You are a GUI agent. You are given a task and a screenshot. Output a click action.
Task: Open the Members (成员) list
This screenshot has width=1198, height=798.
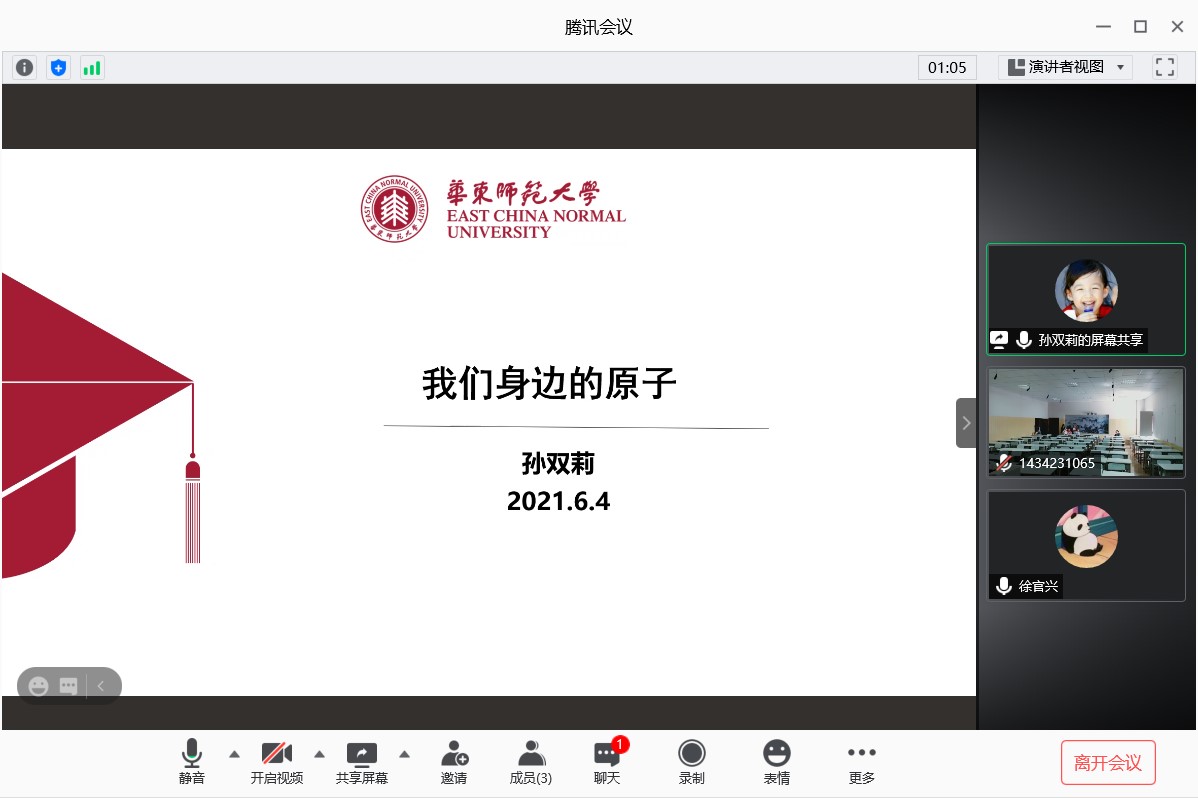531,762
